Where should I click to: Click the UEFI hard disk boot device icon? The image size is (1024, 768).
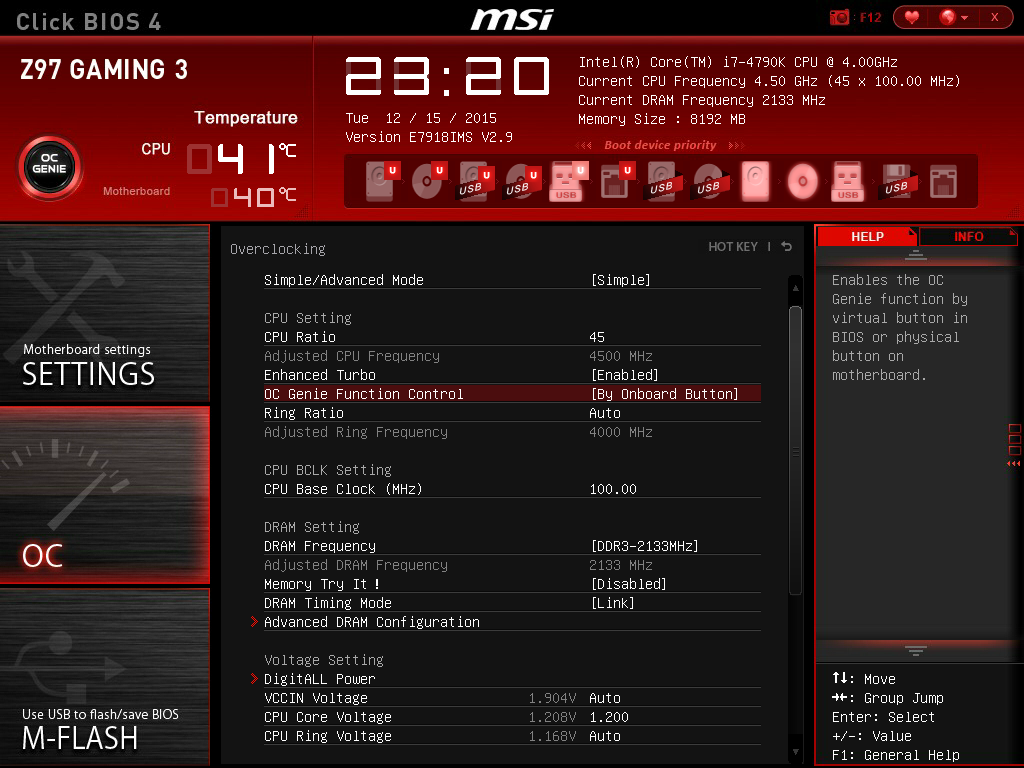coord(381,181)
